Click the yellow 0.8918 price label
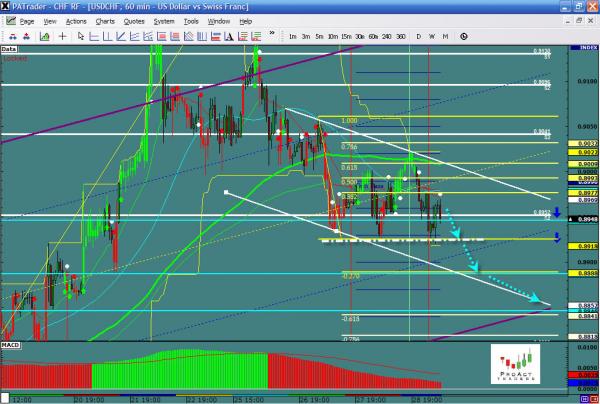The image size is (600, 404). 588,245
